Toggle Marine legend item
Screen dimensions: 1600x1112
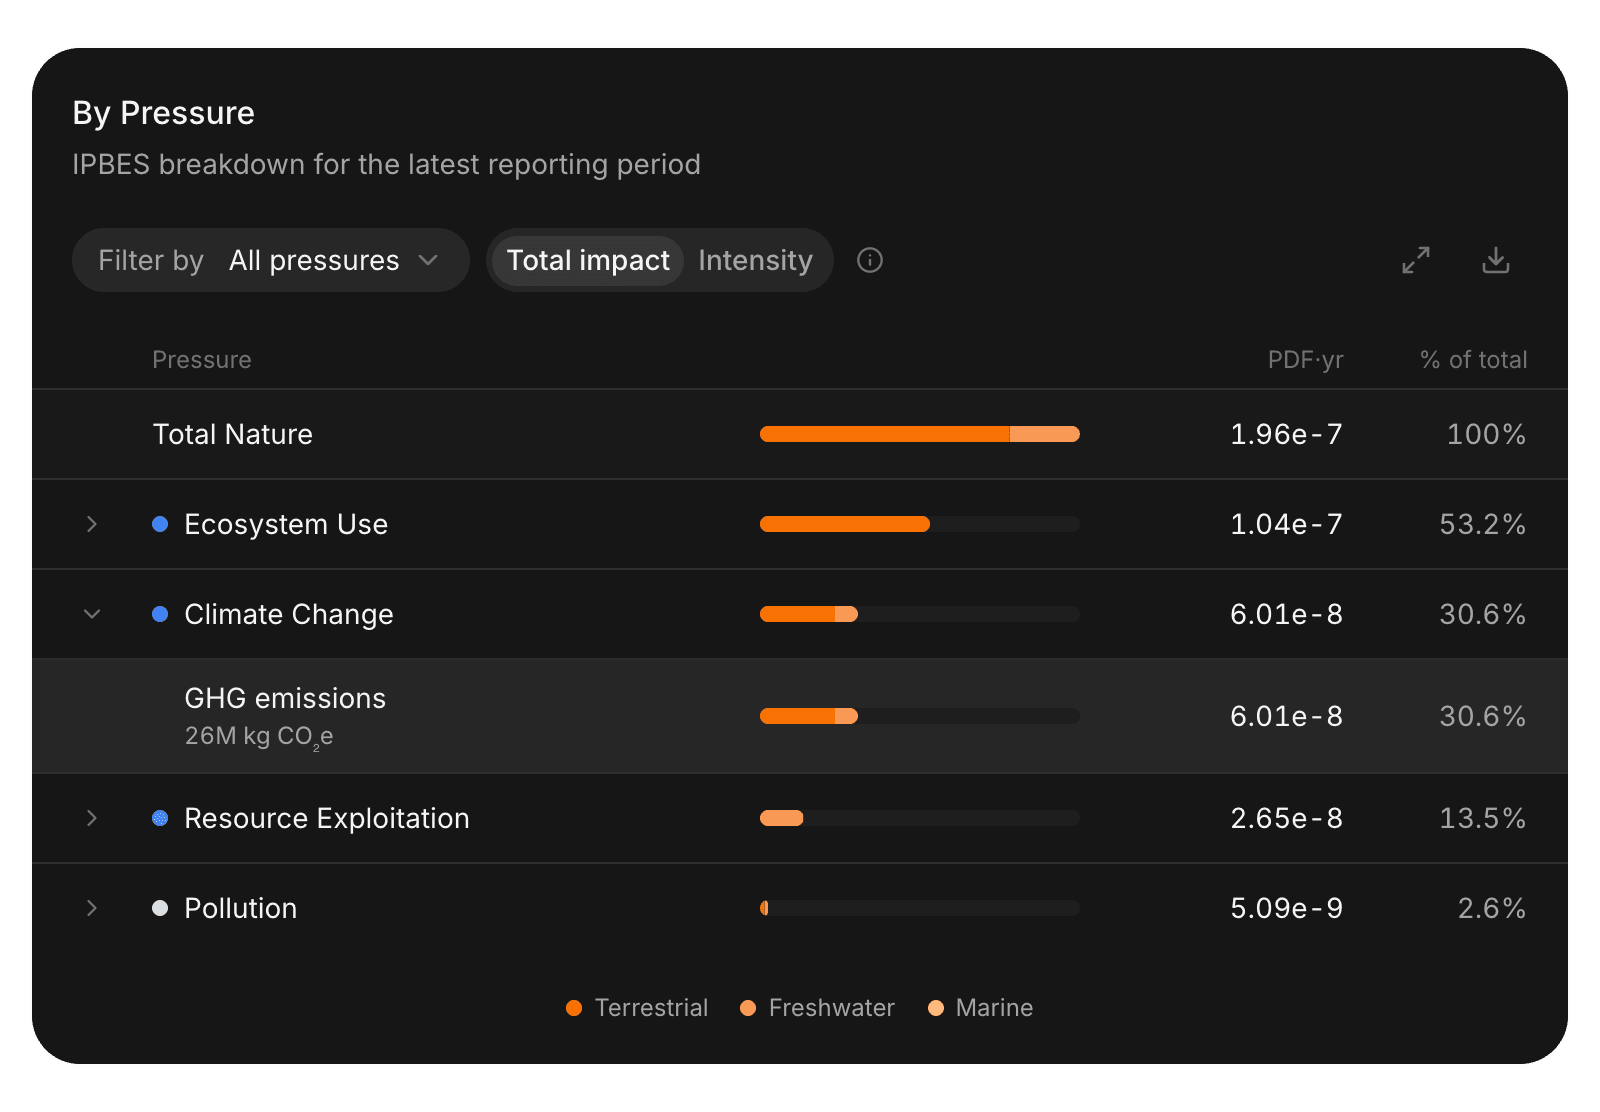pos(980,1008)
